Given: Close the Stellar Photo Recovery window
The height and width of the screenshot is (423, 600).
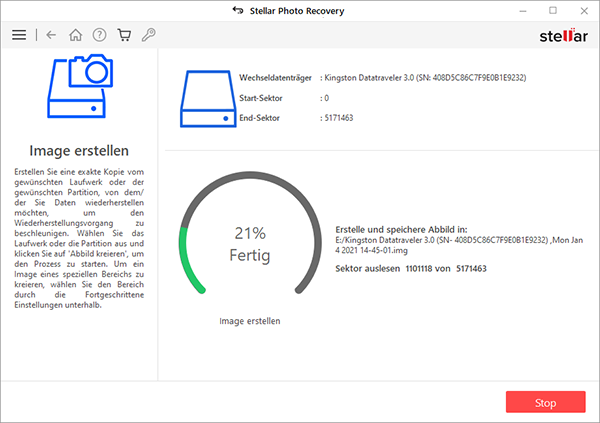Looking at the screenshot, I should (x=584, y=11).
